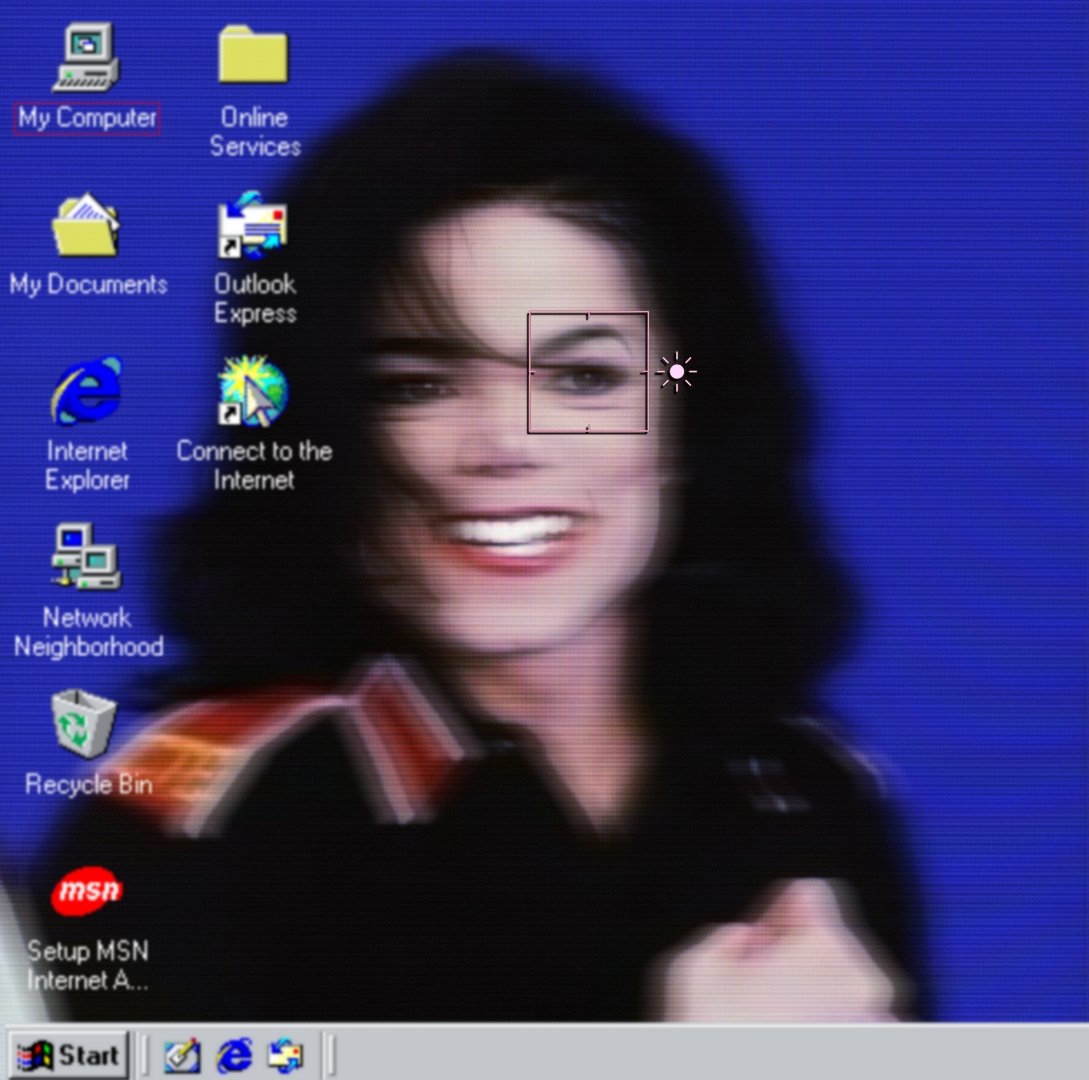This screenshot has width=1089, height=1080.
Task: Select the Internet Explorer desktop icon
Action: (87, 390)
